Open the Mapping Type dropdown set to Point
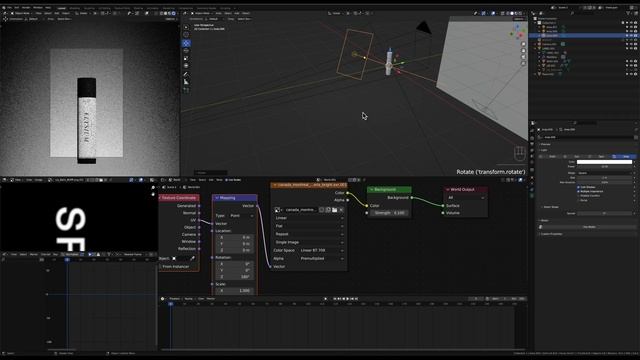 [242, 216]
